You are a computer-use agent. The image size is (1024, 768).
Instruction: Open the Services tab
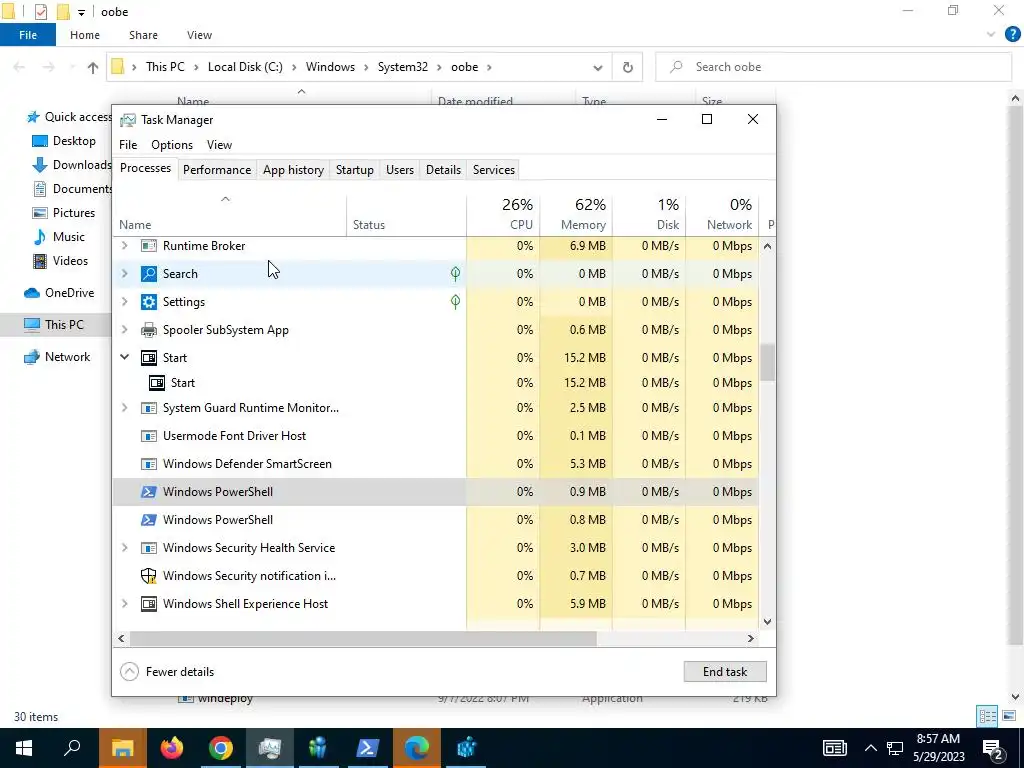coord(494,170)
